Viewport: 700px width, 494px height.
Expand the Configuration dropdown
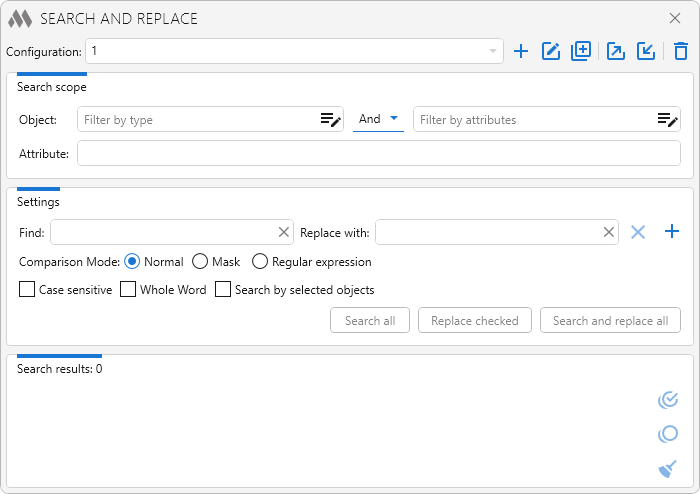(x=492, y=51)
